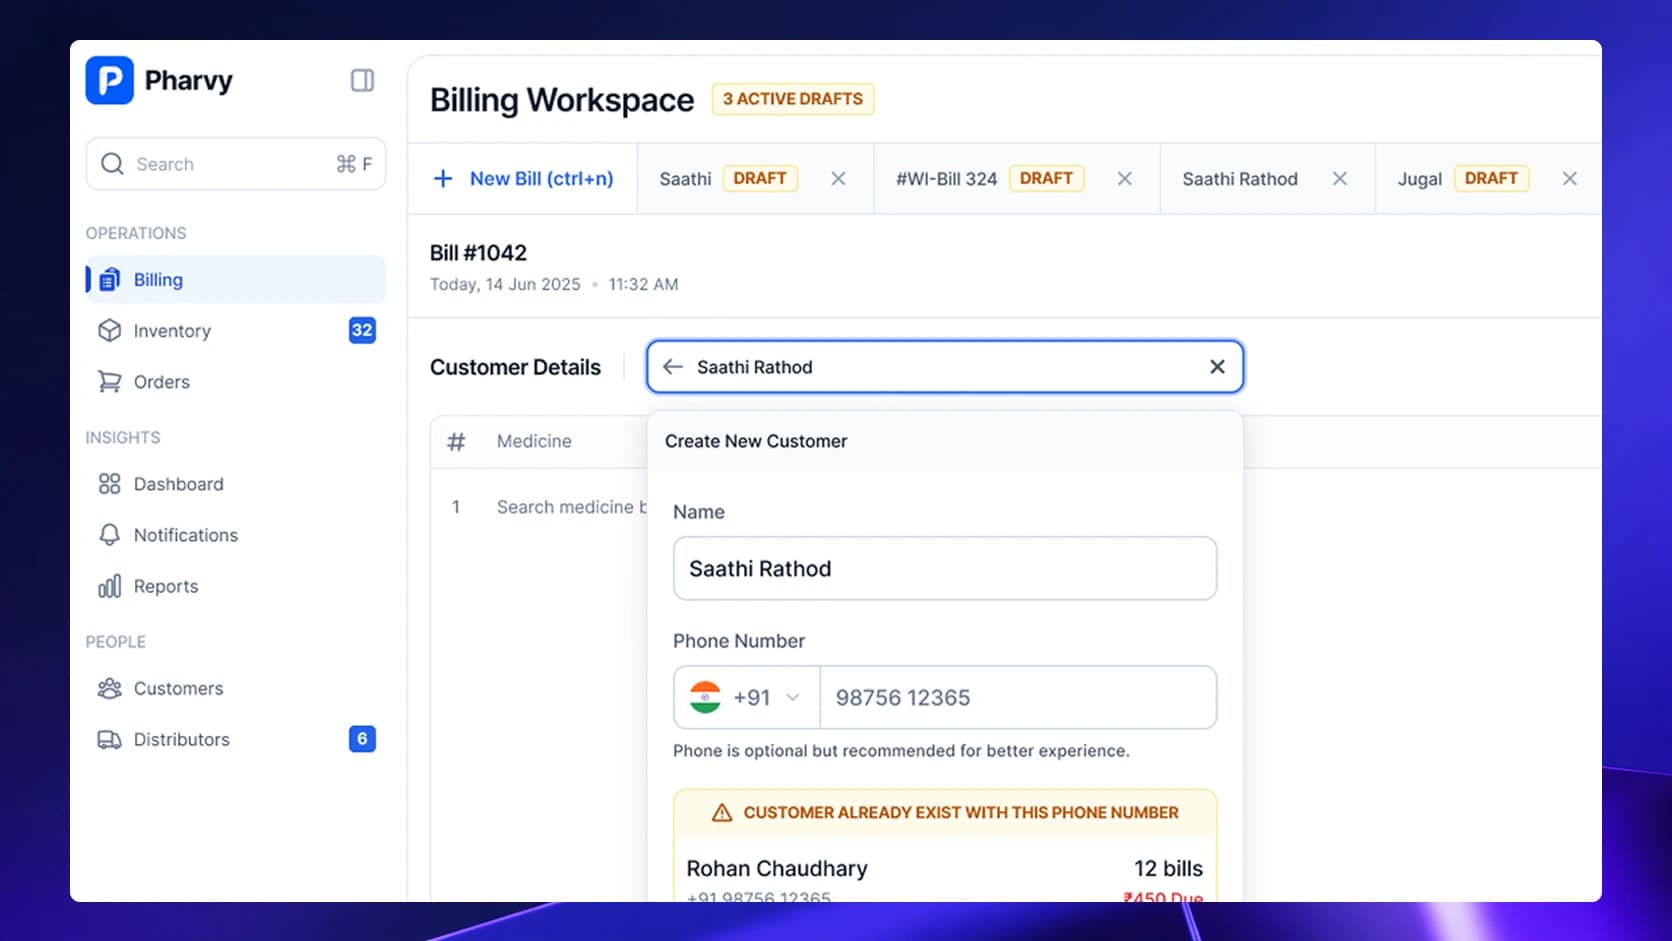Image resolution: width=1672 pixels, height=941 pixels.
Task: Click the 3 Active Drafts badge
Action: pyautogui.click(x=793, y=99)
